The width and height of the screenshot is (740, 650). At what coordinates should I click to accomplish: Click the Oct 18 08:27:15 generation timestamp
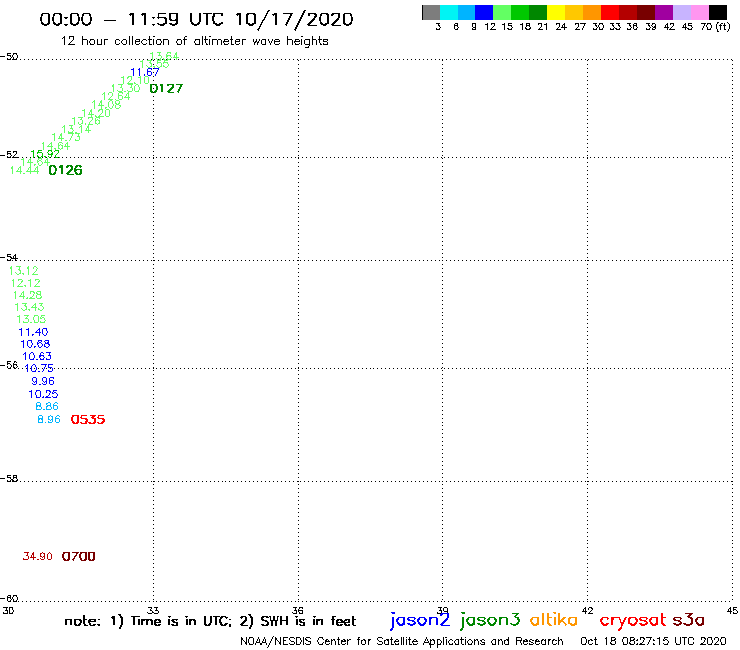point(653,641)
